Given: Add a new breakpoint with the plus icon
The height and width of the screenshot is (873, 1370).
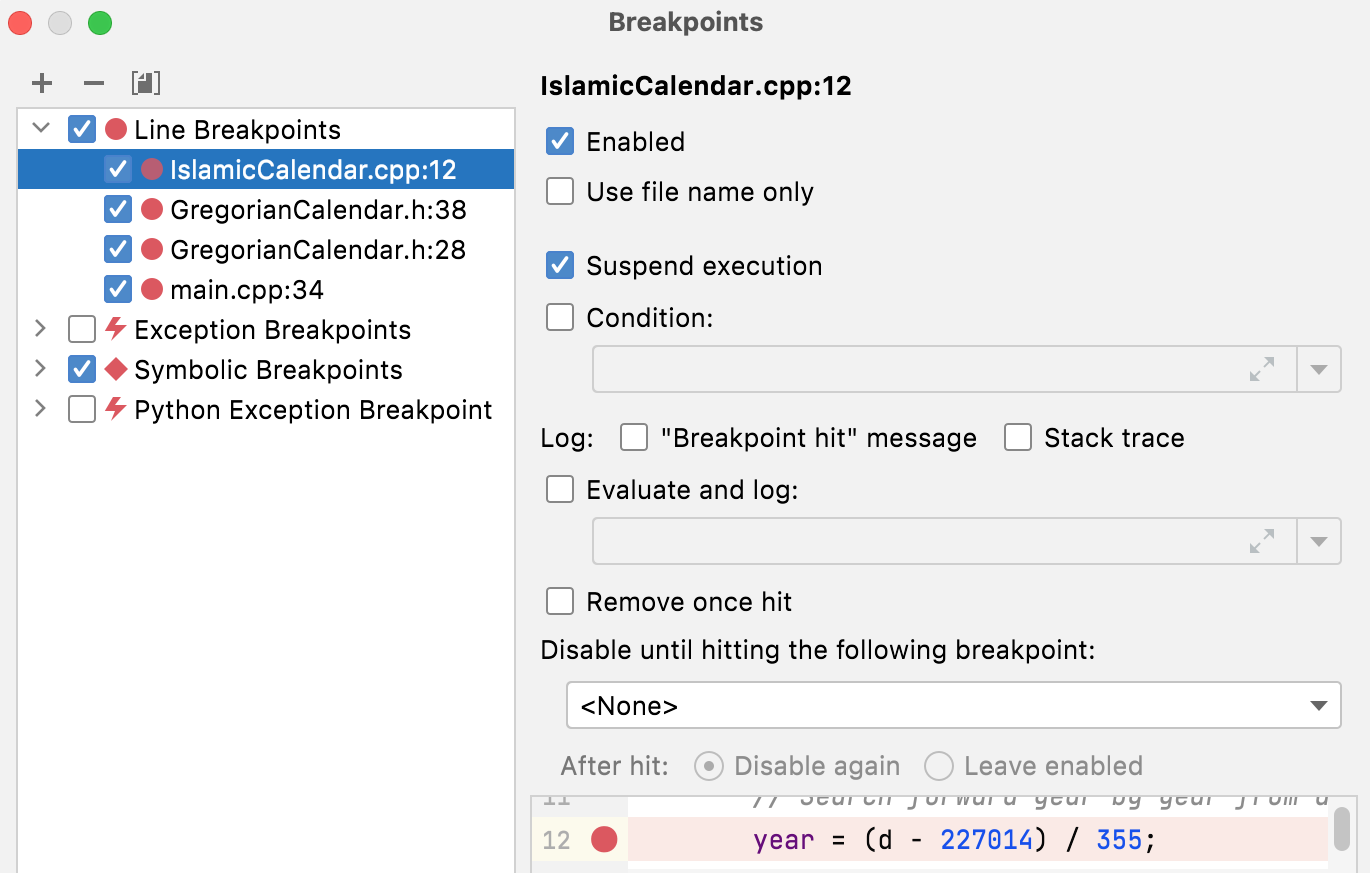Looking at the screenshot, I should [x=42, y=83].
